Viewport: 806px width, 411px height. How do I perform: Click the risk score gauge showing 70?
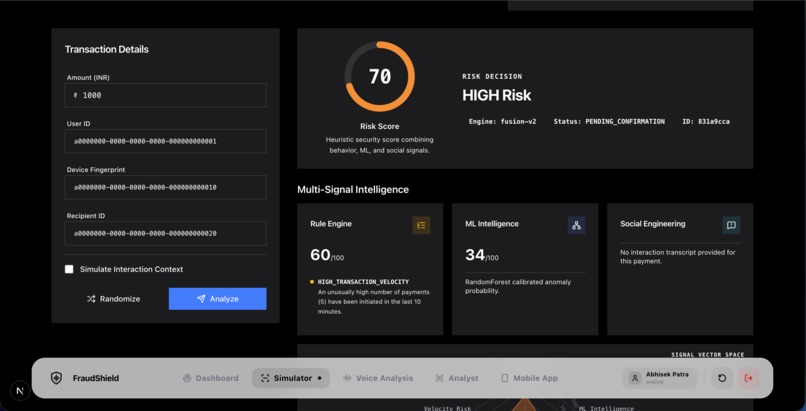point(380,77)
